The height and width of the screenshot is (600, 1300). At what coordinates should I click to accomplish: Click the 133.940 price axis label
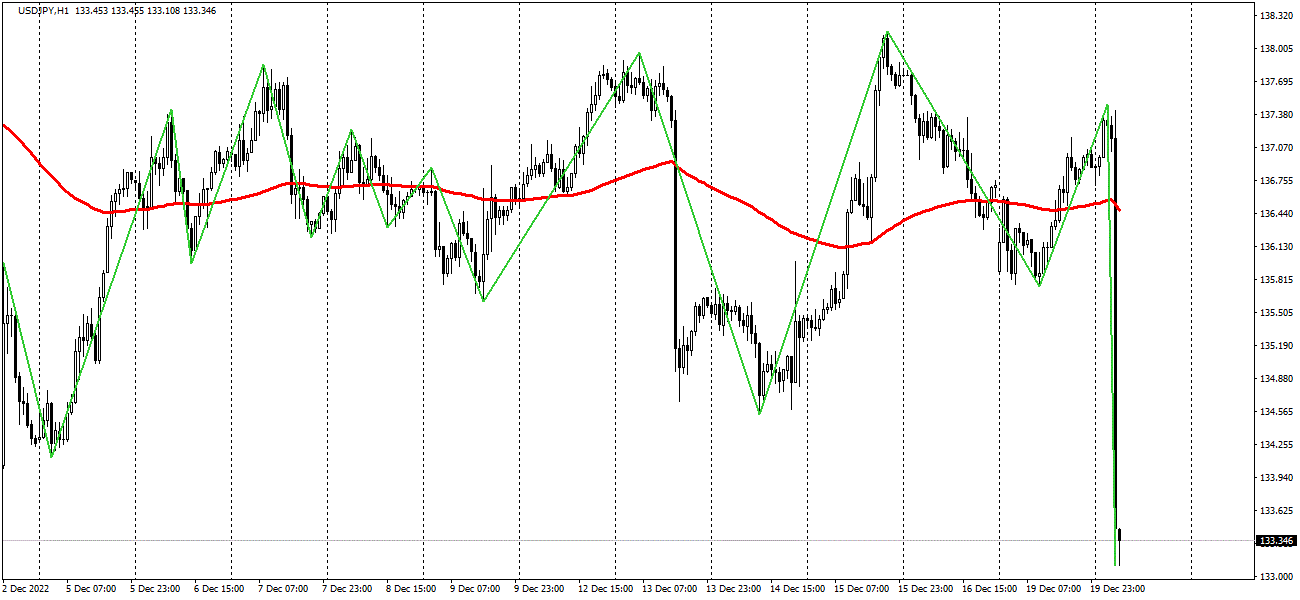(1275, 478)
